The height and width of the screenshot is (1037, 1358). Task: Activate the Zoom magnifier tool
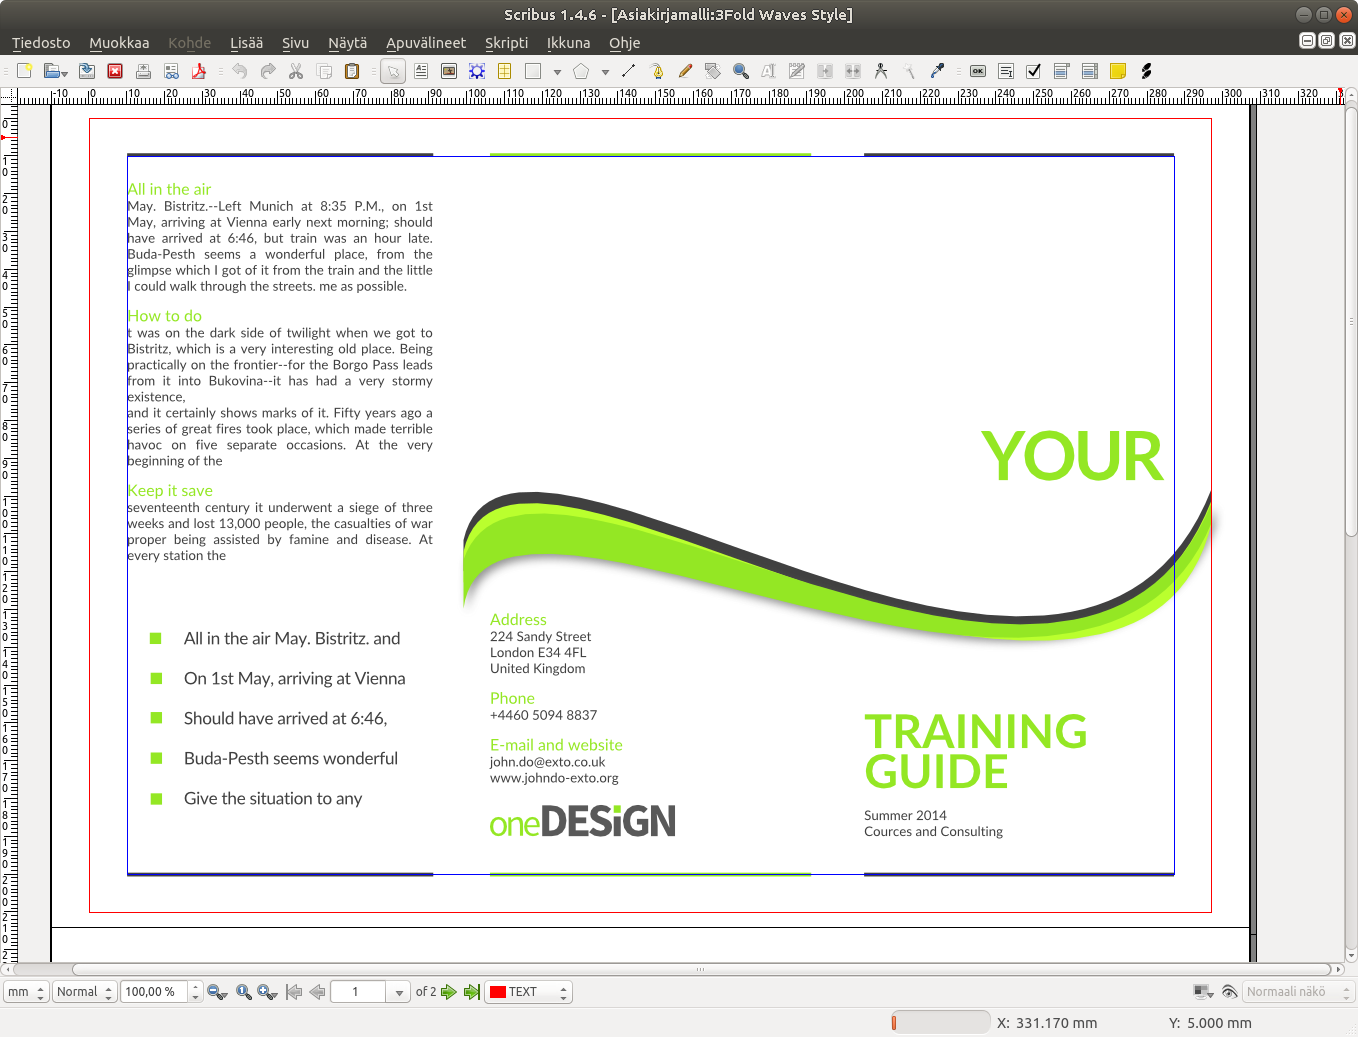pyautogui.click(x=741, y=71)
